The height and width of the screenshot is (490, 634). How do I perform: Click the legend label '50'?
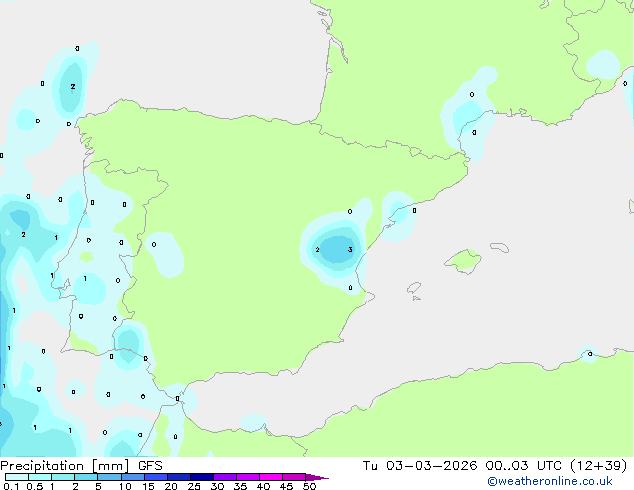[309, 486]
